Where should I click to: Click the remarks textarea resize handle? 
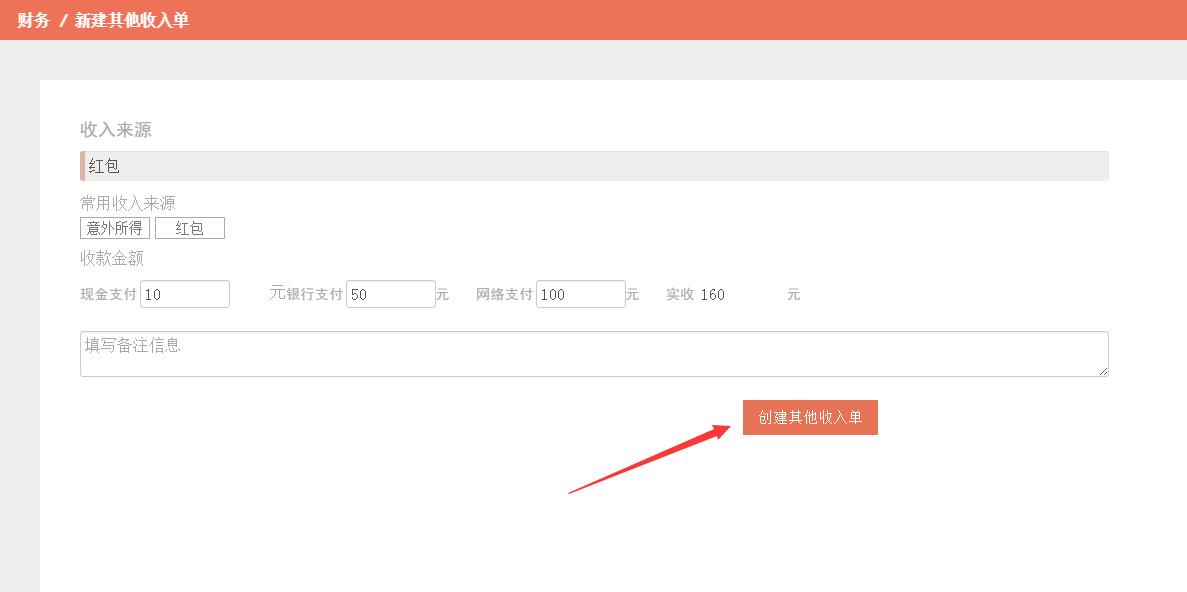[x=1103, y=371]
